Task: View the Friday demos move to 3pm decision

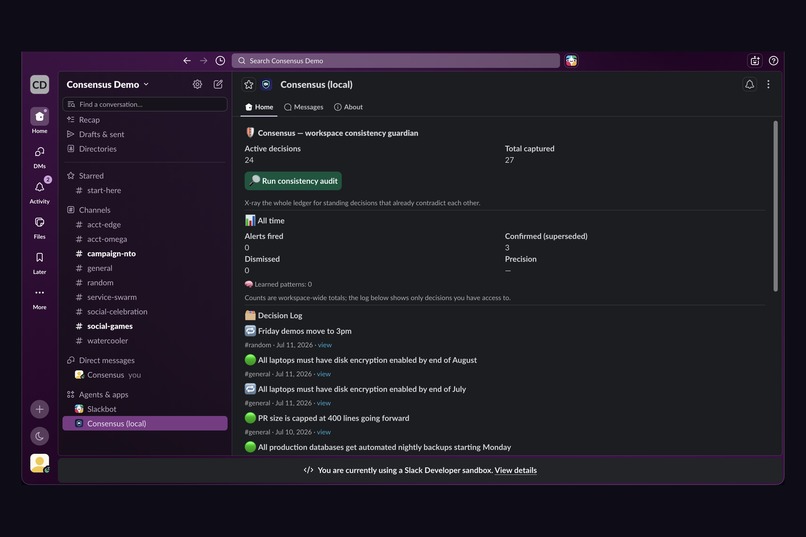Action: coord(325,345)
